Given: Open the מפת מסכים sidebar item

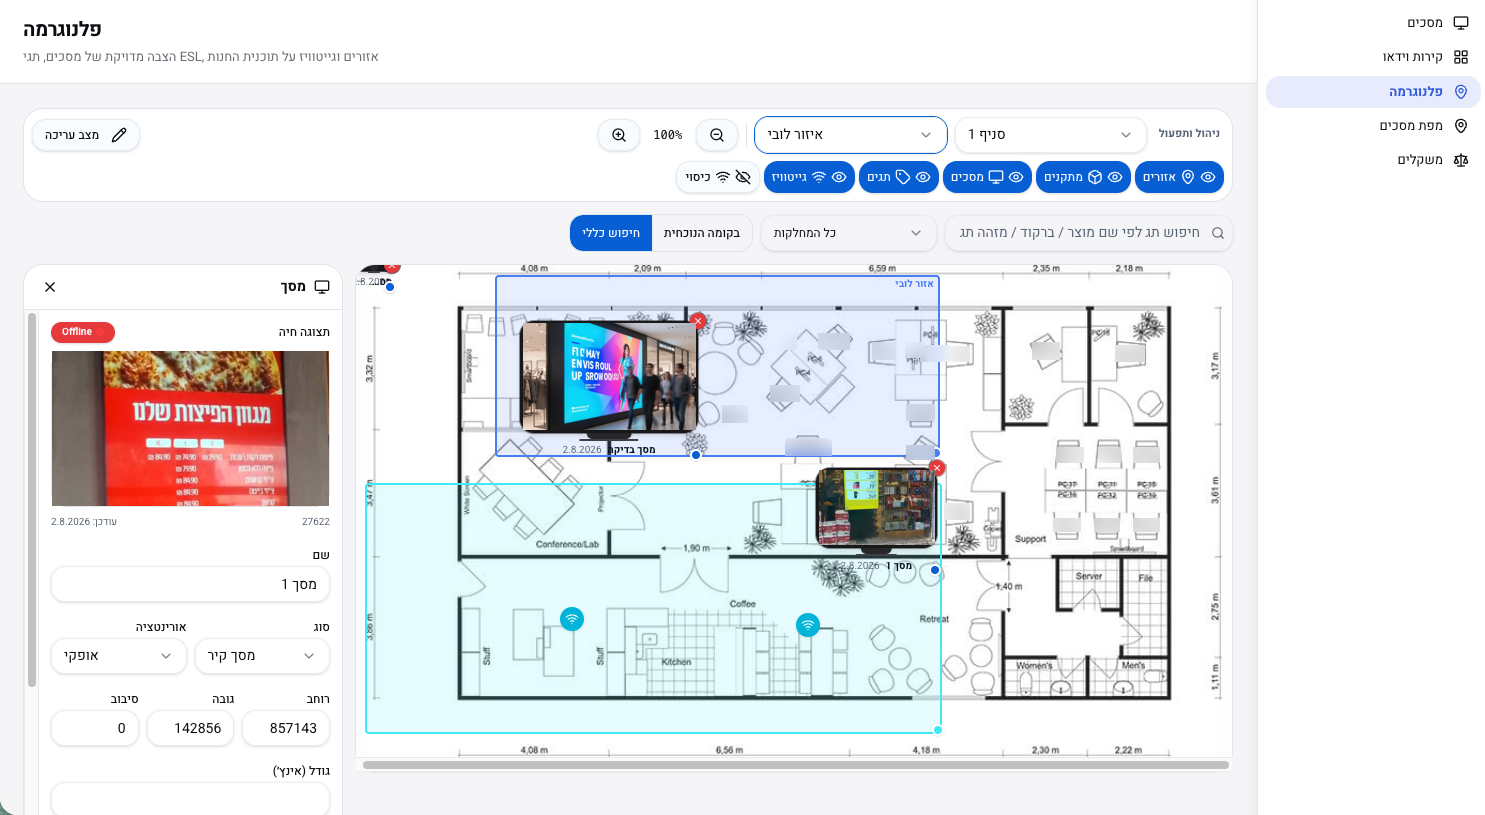Looking at the screenshot, I should click(1373, 126).
